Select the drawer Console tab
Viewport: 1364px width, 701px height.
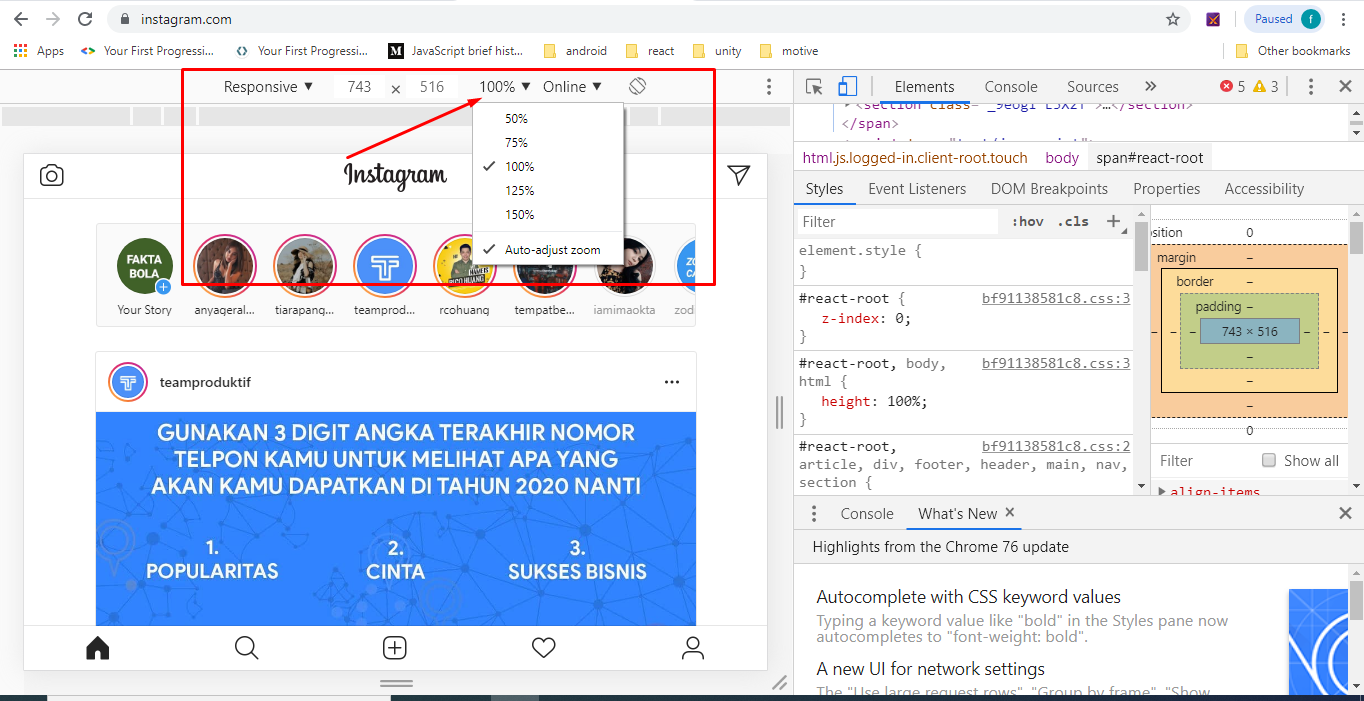coord(867,513)
